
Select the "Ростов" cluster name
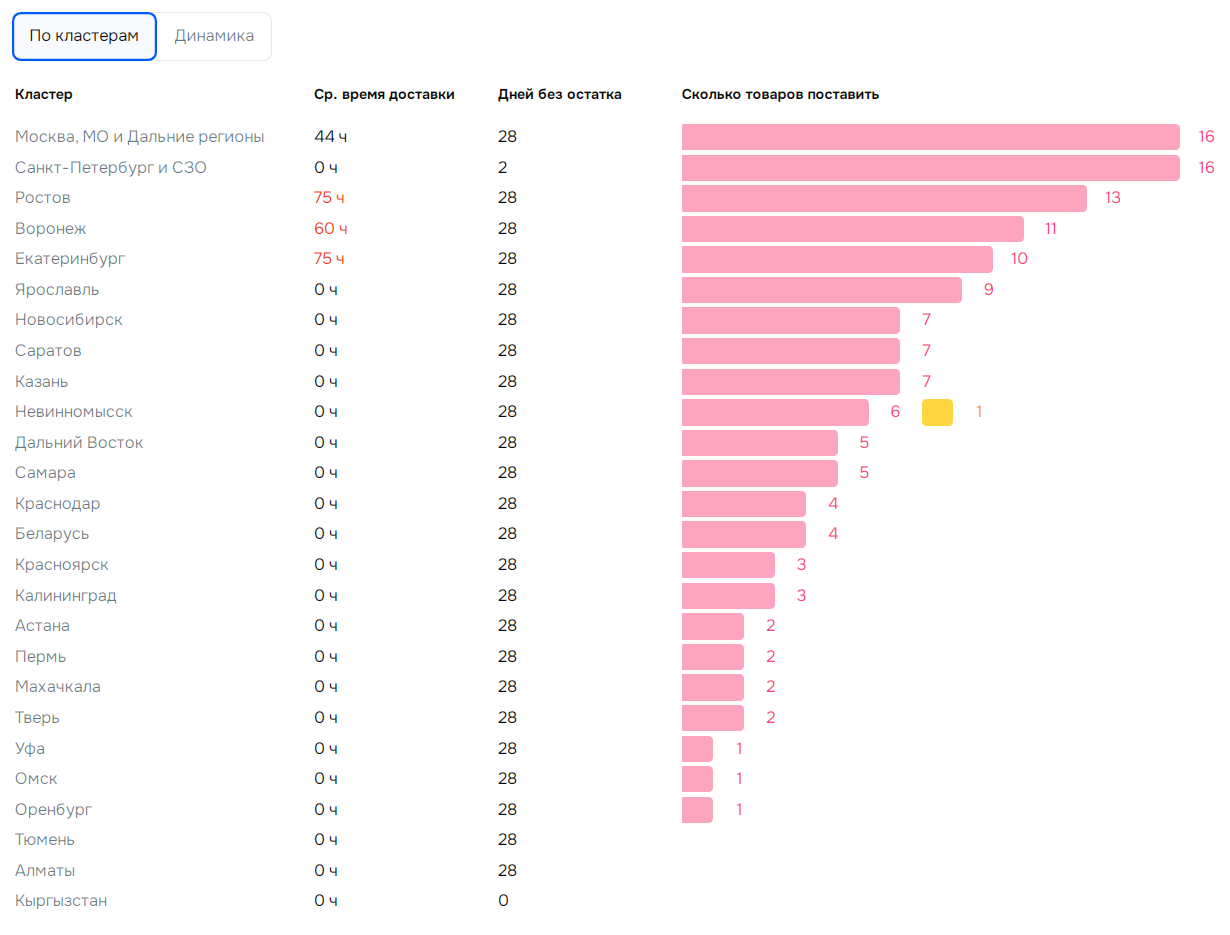coord(43,198)
